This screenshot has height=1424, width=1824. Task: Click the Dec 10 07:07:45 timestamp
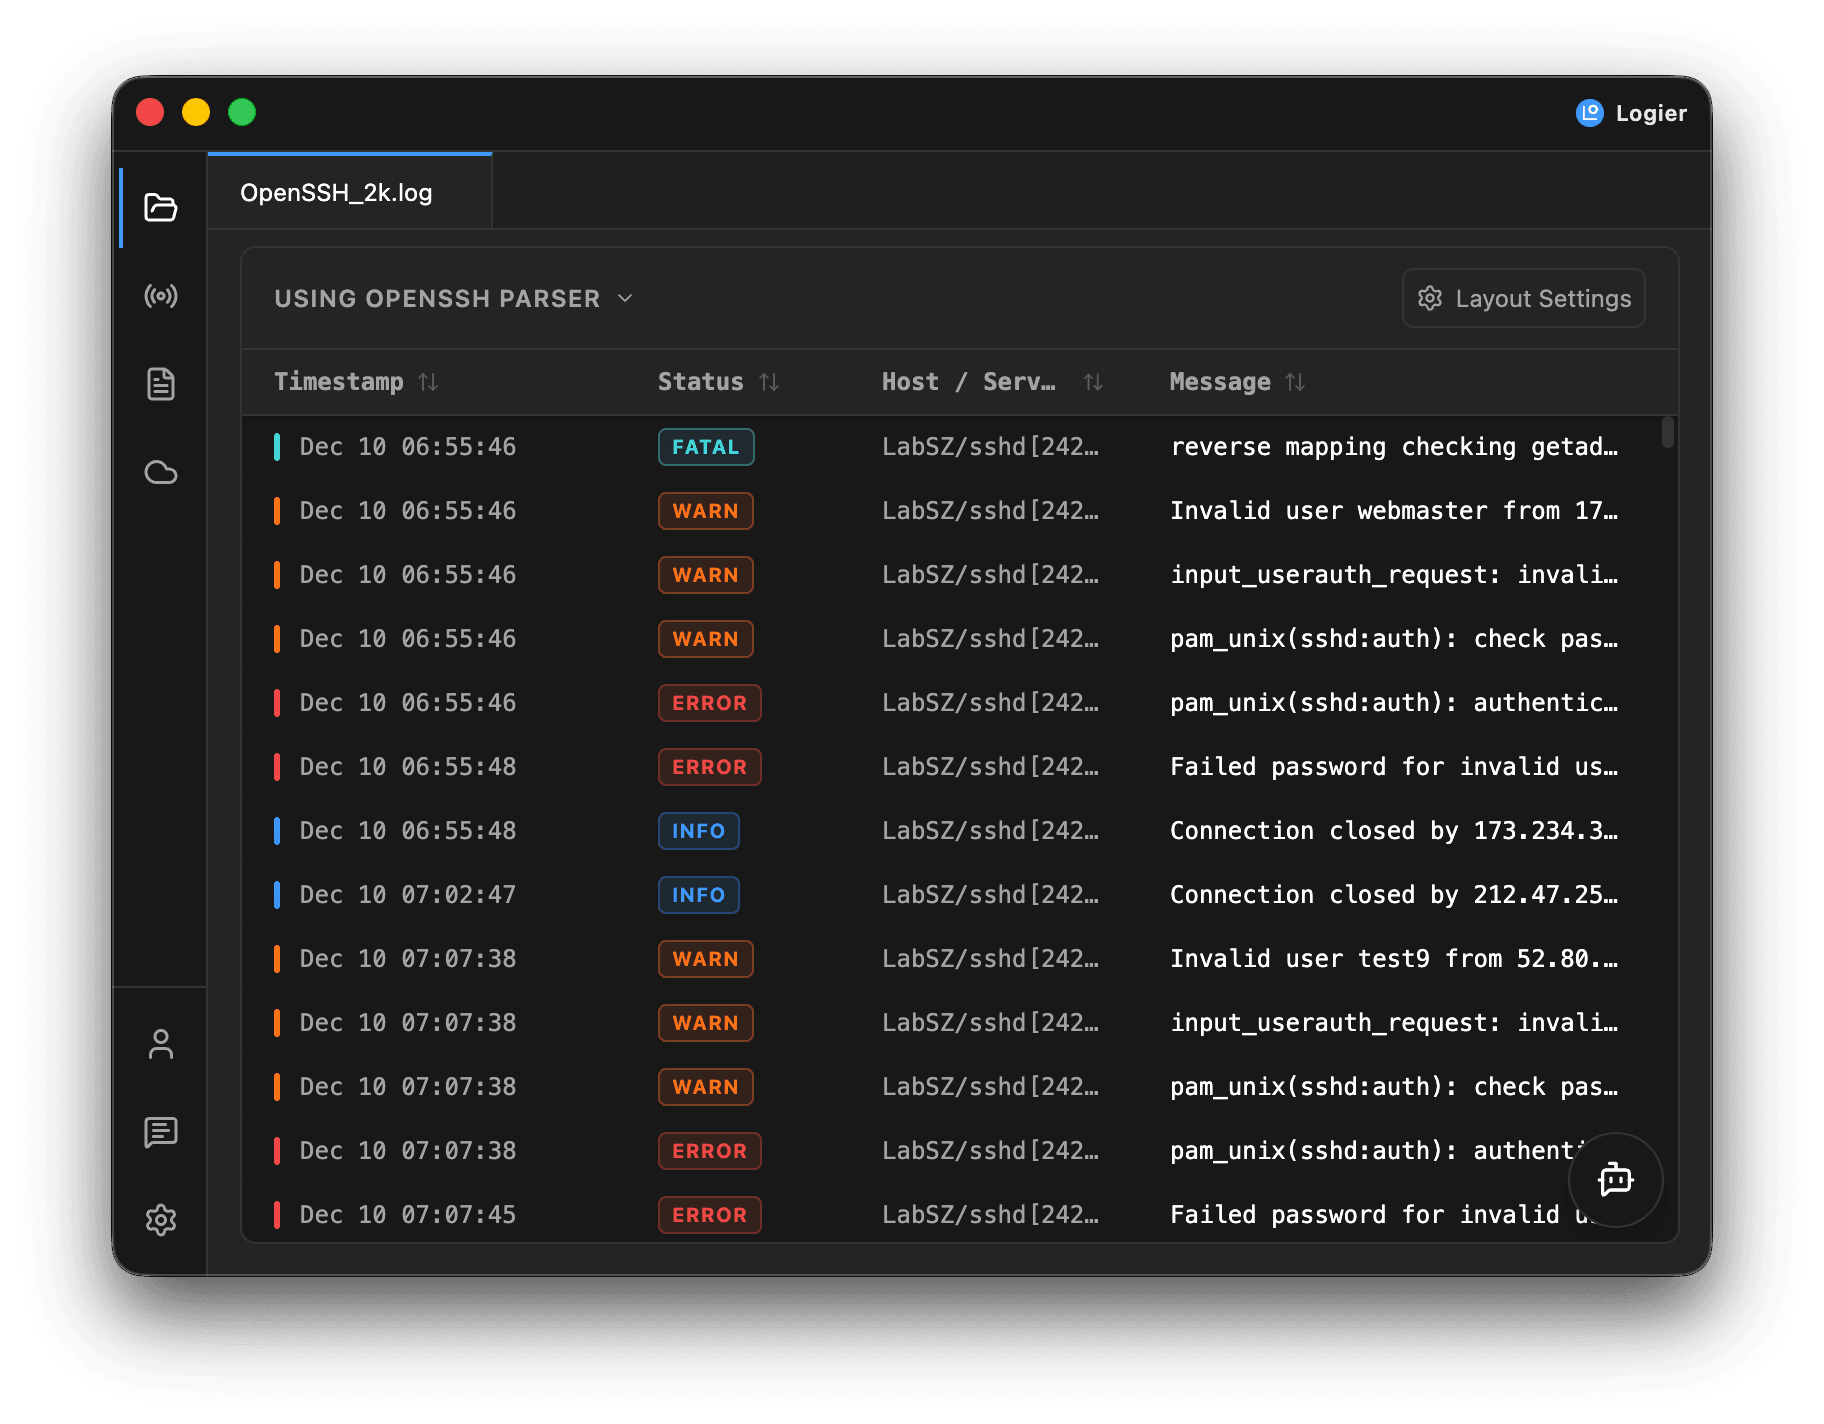pos(408,1215)
